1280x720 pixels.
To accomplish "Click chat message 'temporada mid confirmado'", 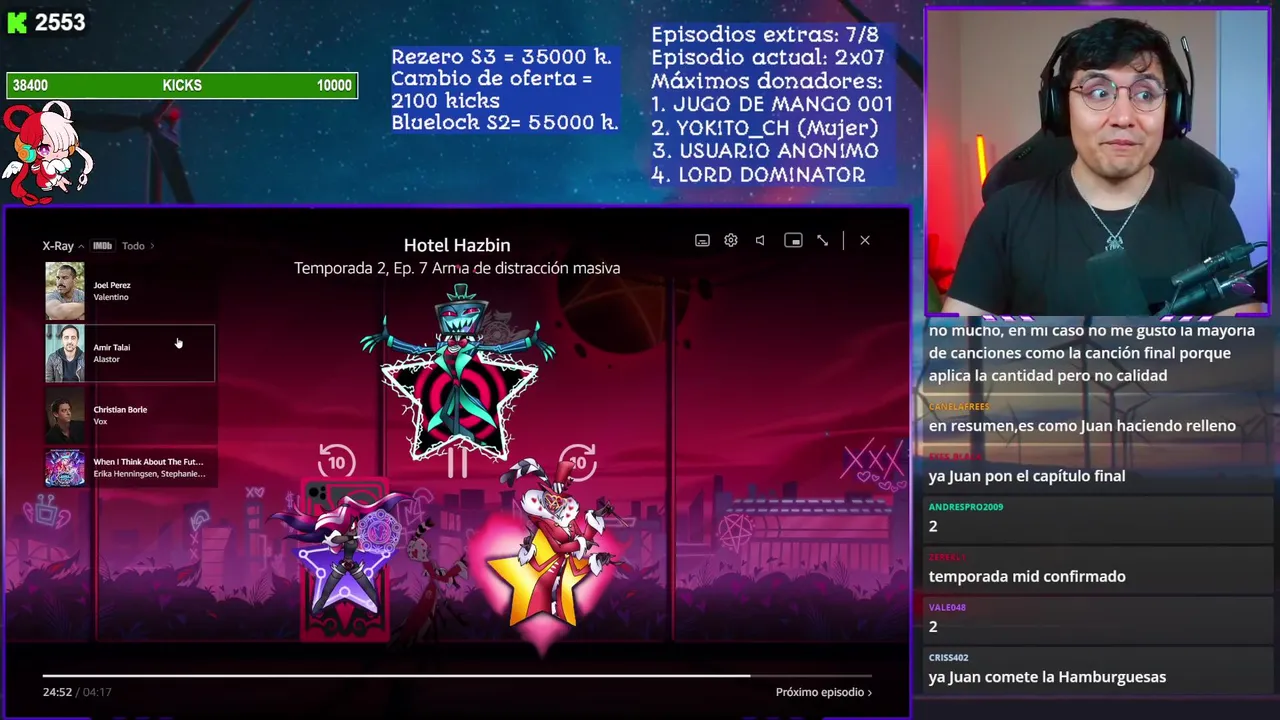I will 1027,576.
